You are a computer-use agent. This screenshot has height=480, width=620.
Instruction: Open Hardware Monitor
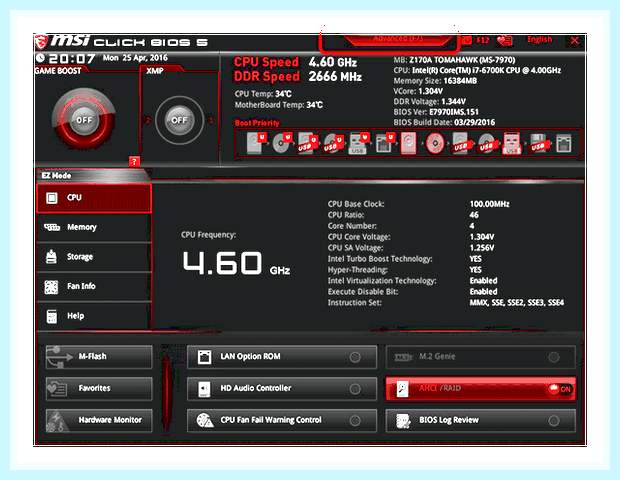[x=99, y=420]
